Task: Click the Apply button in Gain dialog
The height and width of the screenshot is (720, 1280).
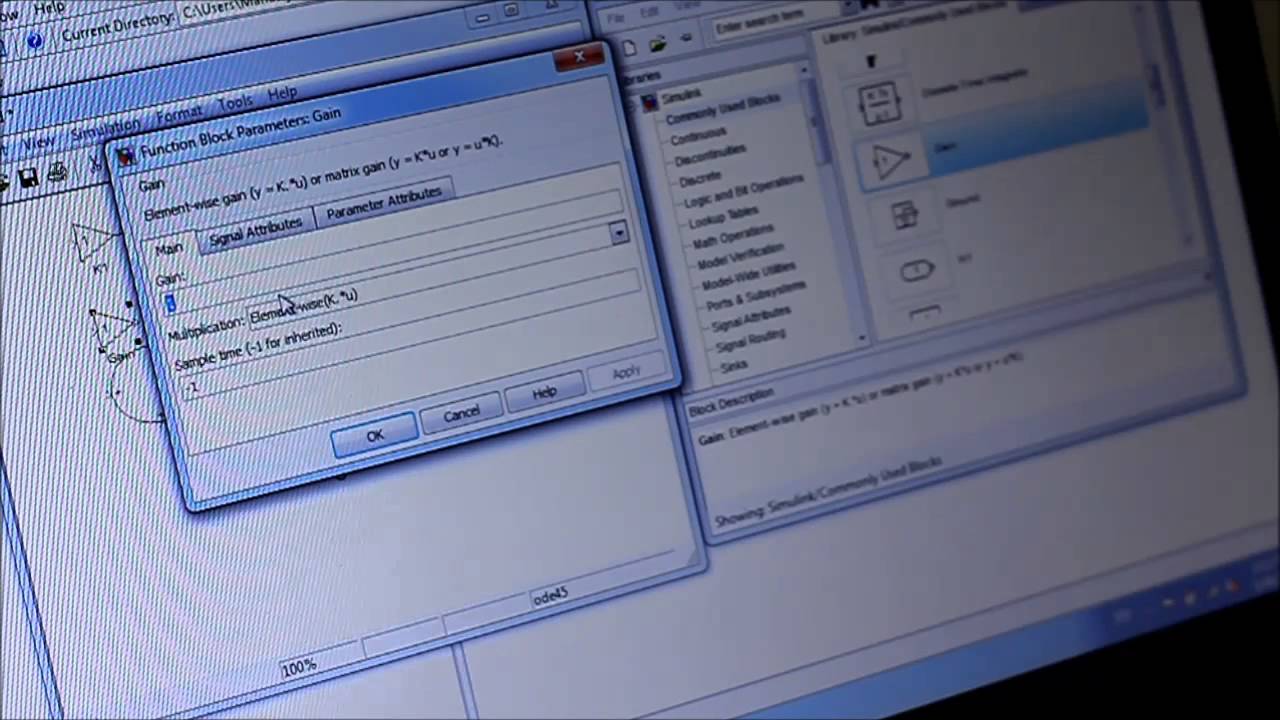Action: pos(625,371)
